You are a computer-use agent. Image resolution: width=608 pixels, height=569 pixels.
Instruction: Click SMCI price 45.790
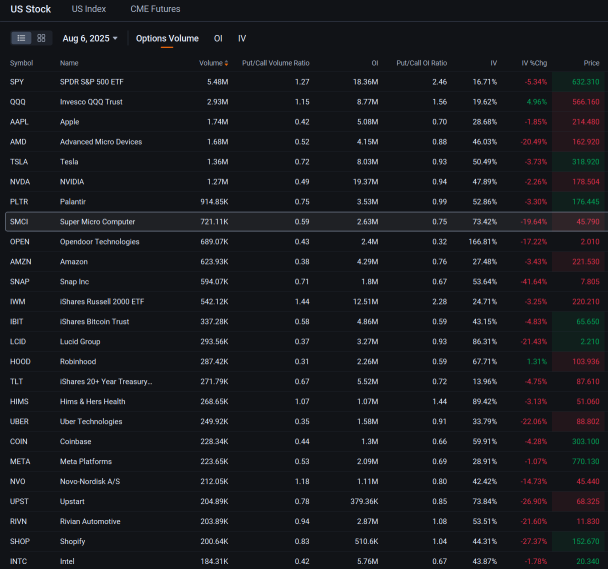[588, 222]
